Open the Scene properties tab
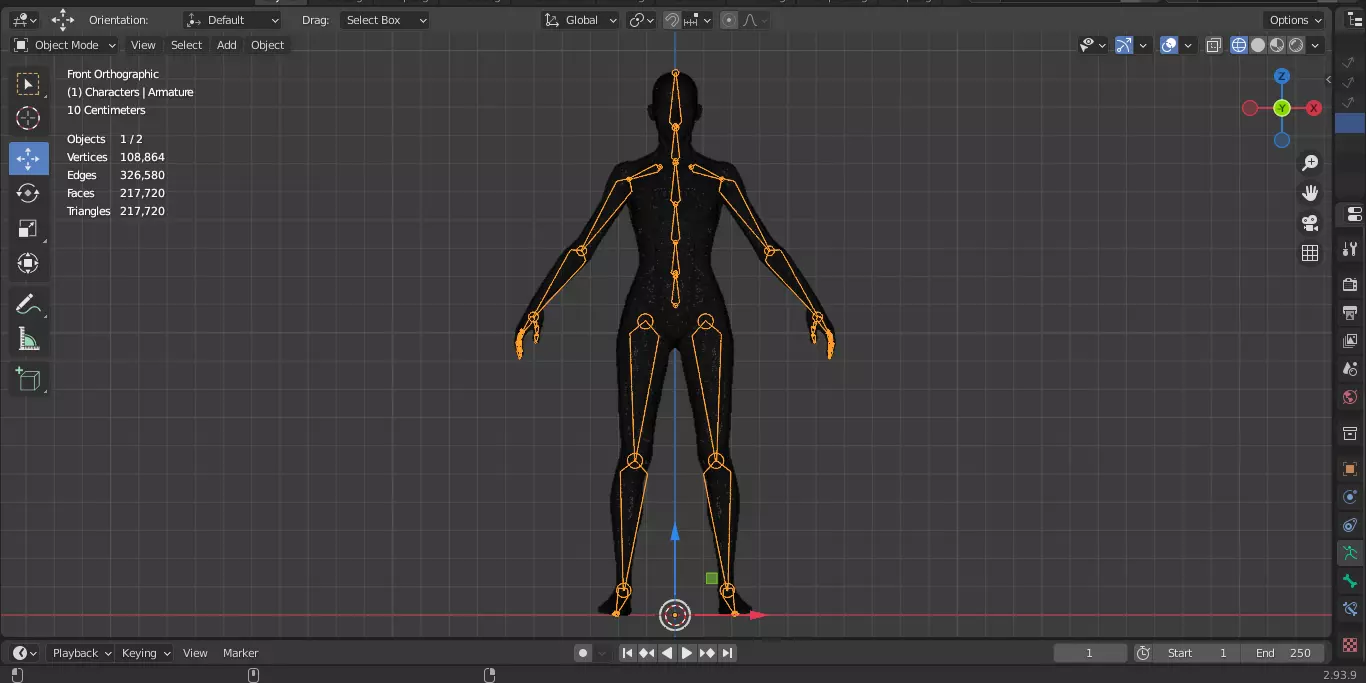 (x=1350, y=369)
